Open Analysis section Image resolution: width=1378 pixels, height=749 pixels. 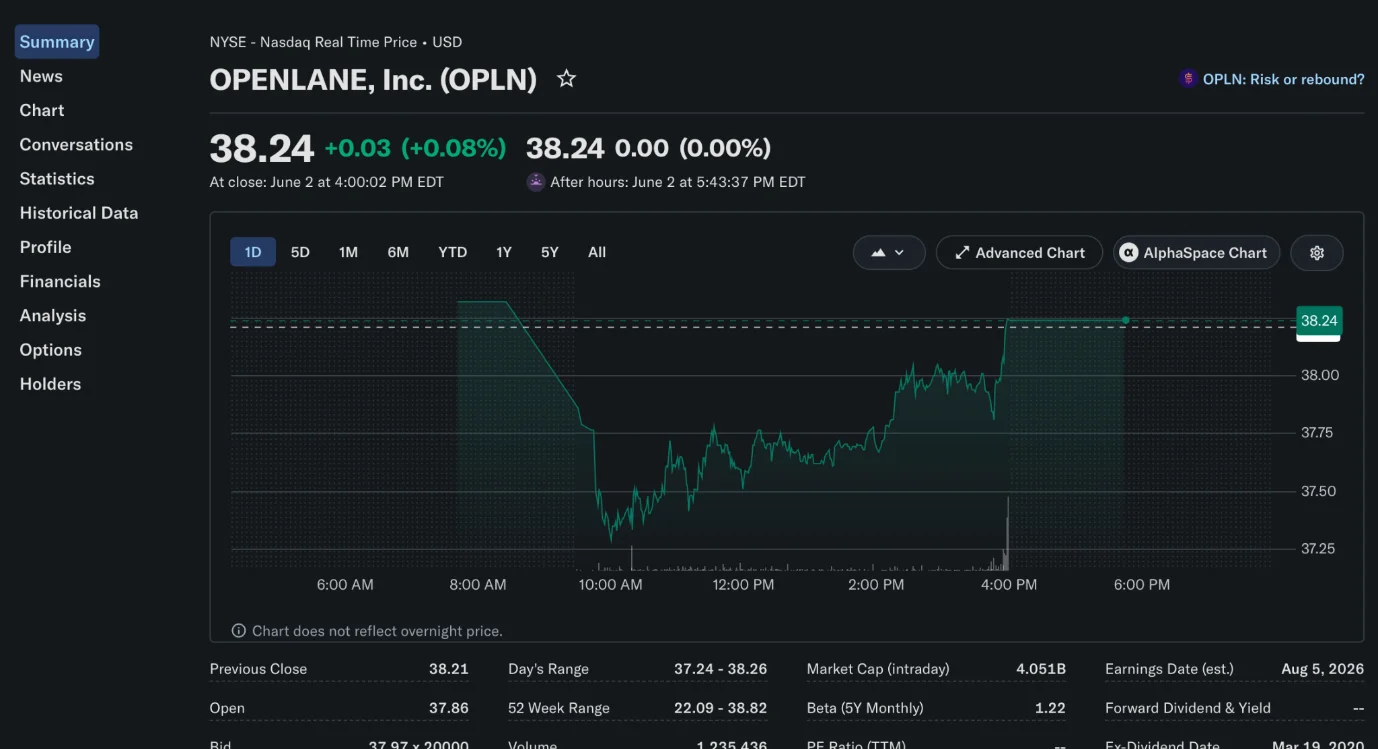pyautogui.click(x=53, y=315)
